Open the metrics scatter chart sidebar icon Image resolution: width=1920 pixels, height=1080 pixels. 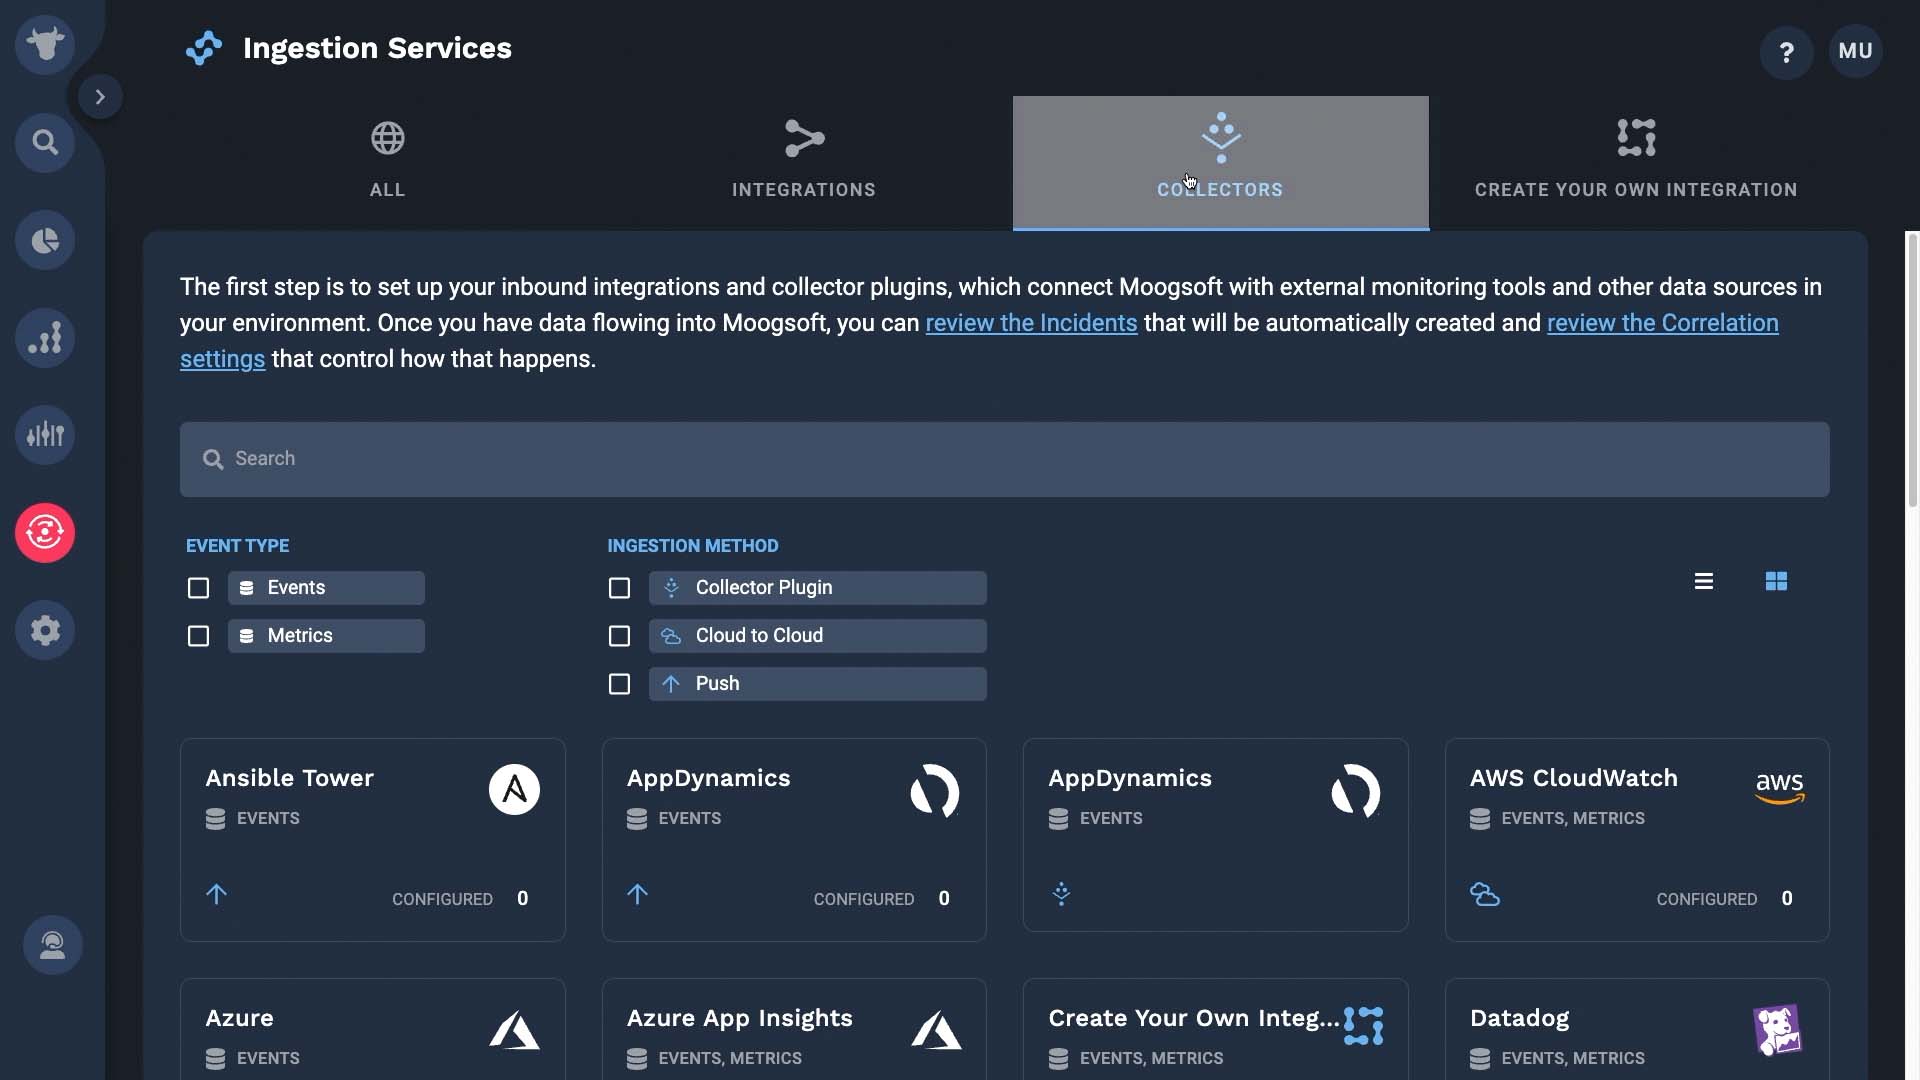pyautogui.click(x=45, y=337)
